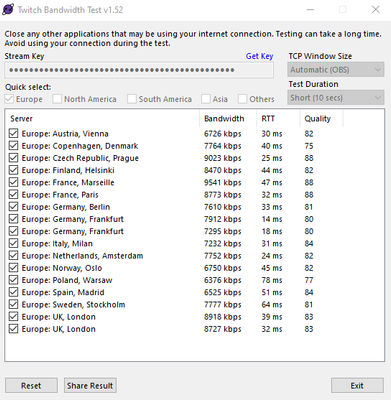Sort by the RTT column header
This screenshot has width=391, height=400.
tap(278, 119)
